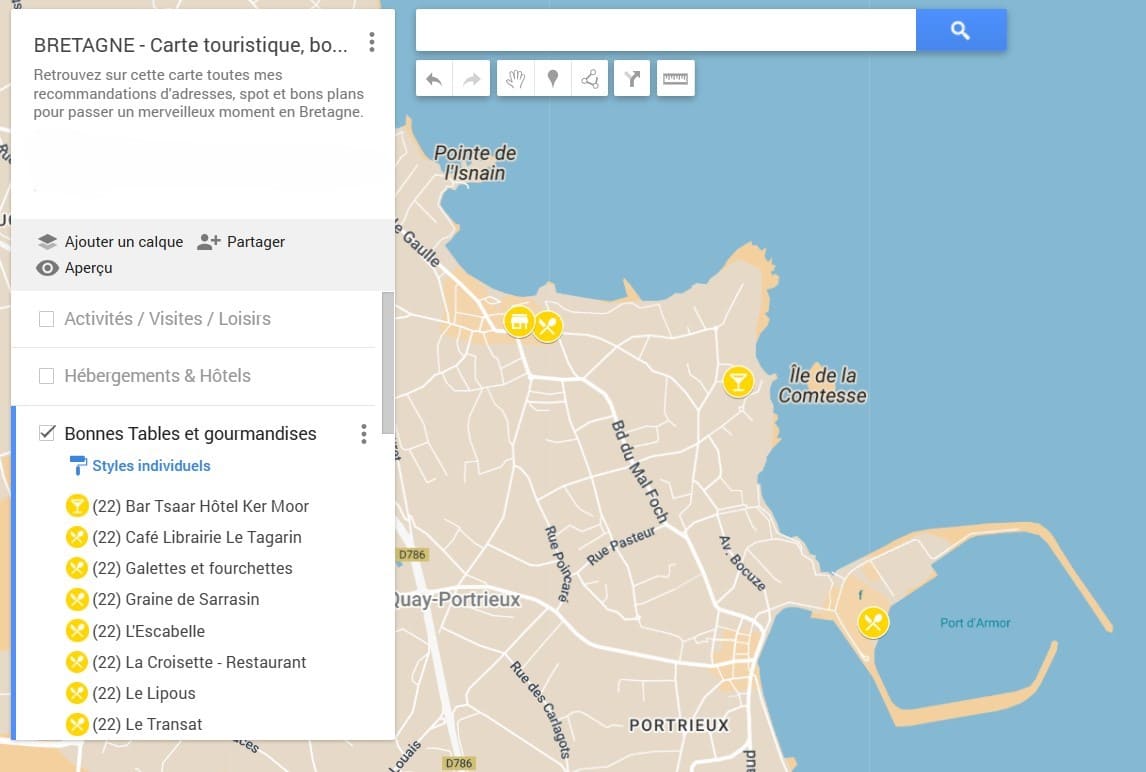
Task: Click the Activités / Visites / Loisirs layer title
Action: [167, 319]
